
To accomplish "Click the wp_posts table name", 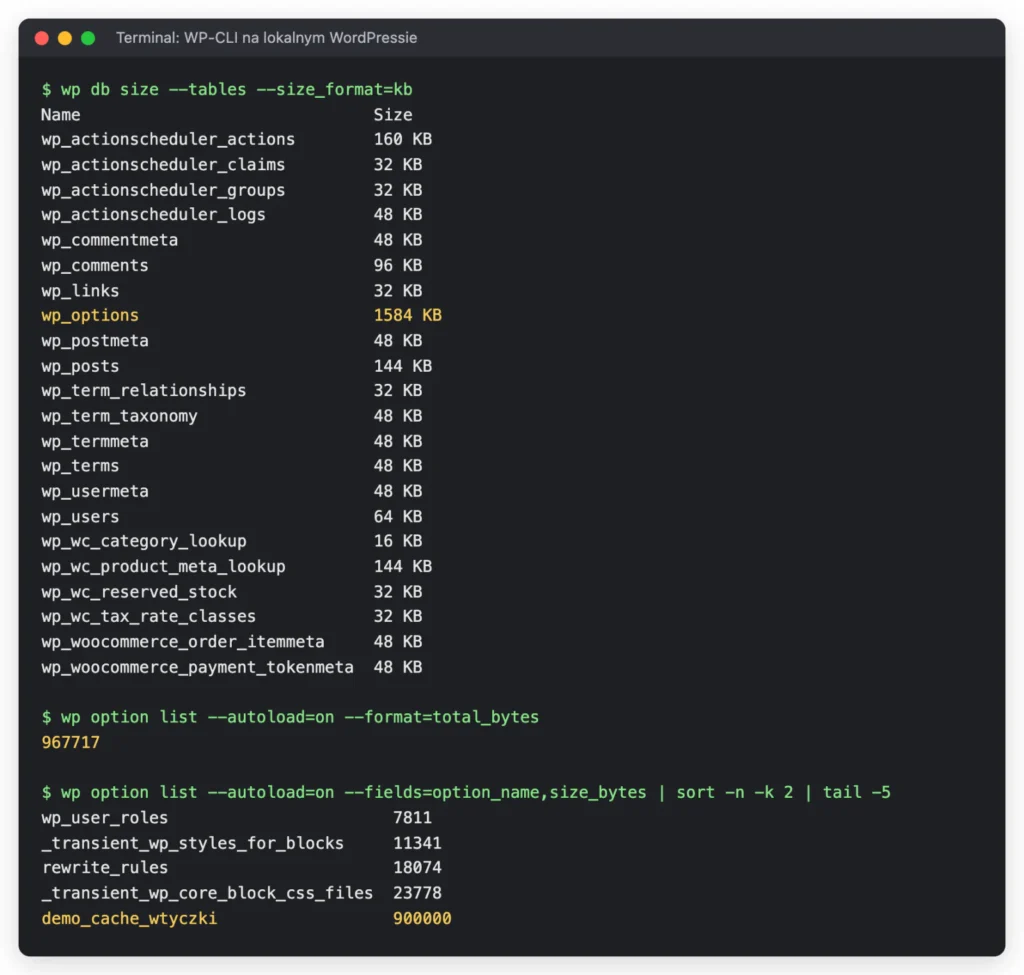I will (x=80, y=366).
